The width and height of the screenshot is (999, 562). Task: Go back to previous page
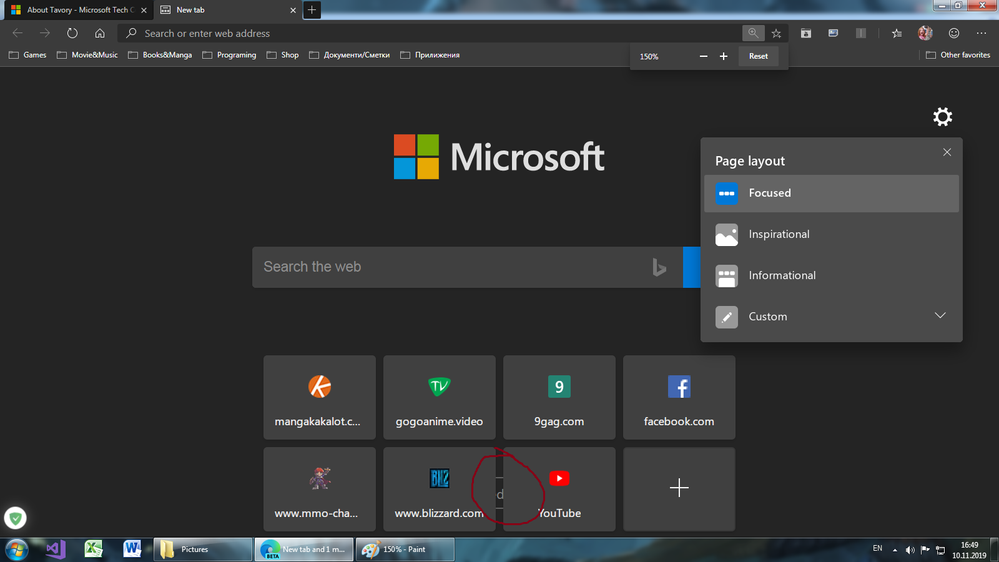(17, 33)
